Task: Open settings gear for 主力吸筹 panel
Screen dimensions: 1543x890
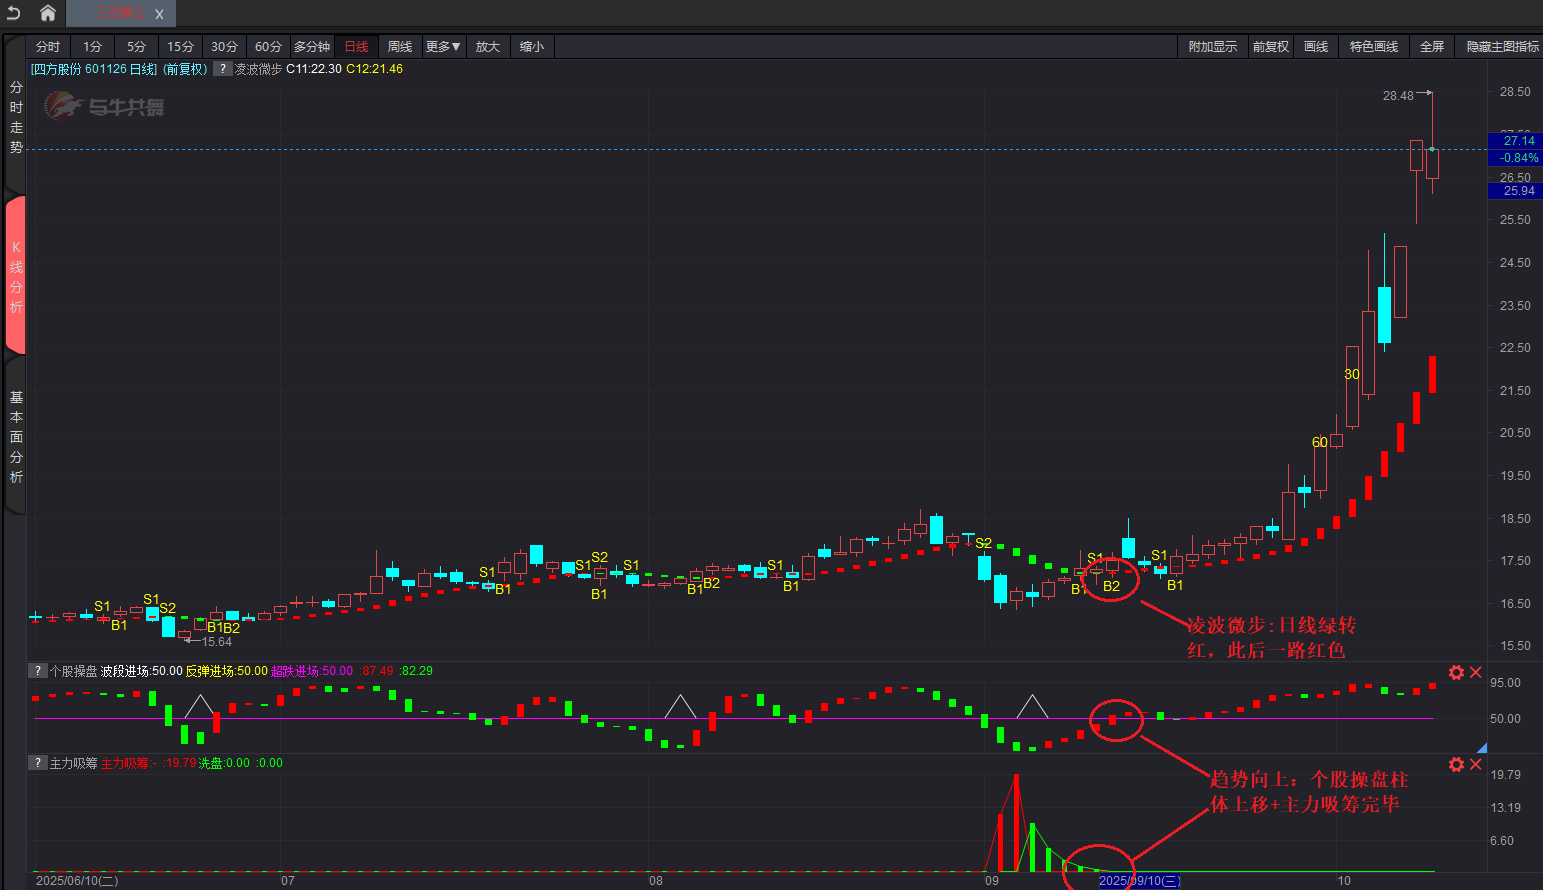Action: [1456, 764]
